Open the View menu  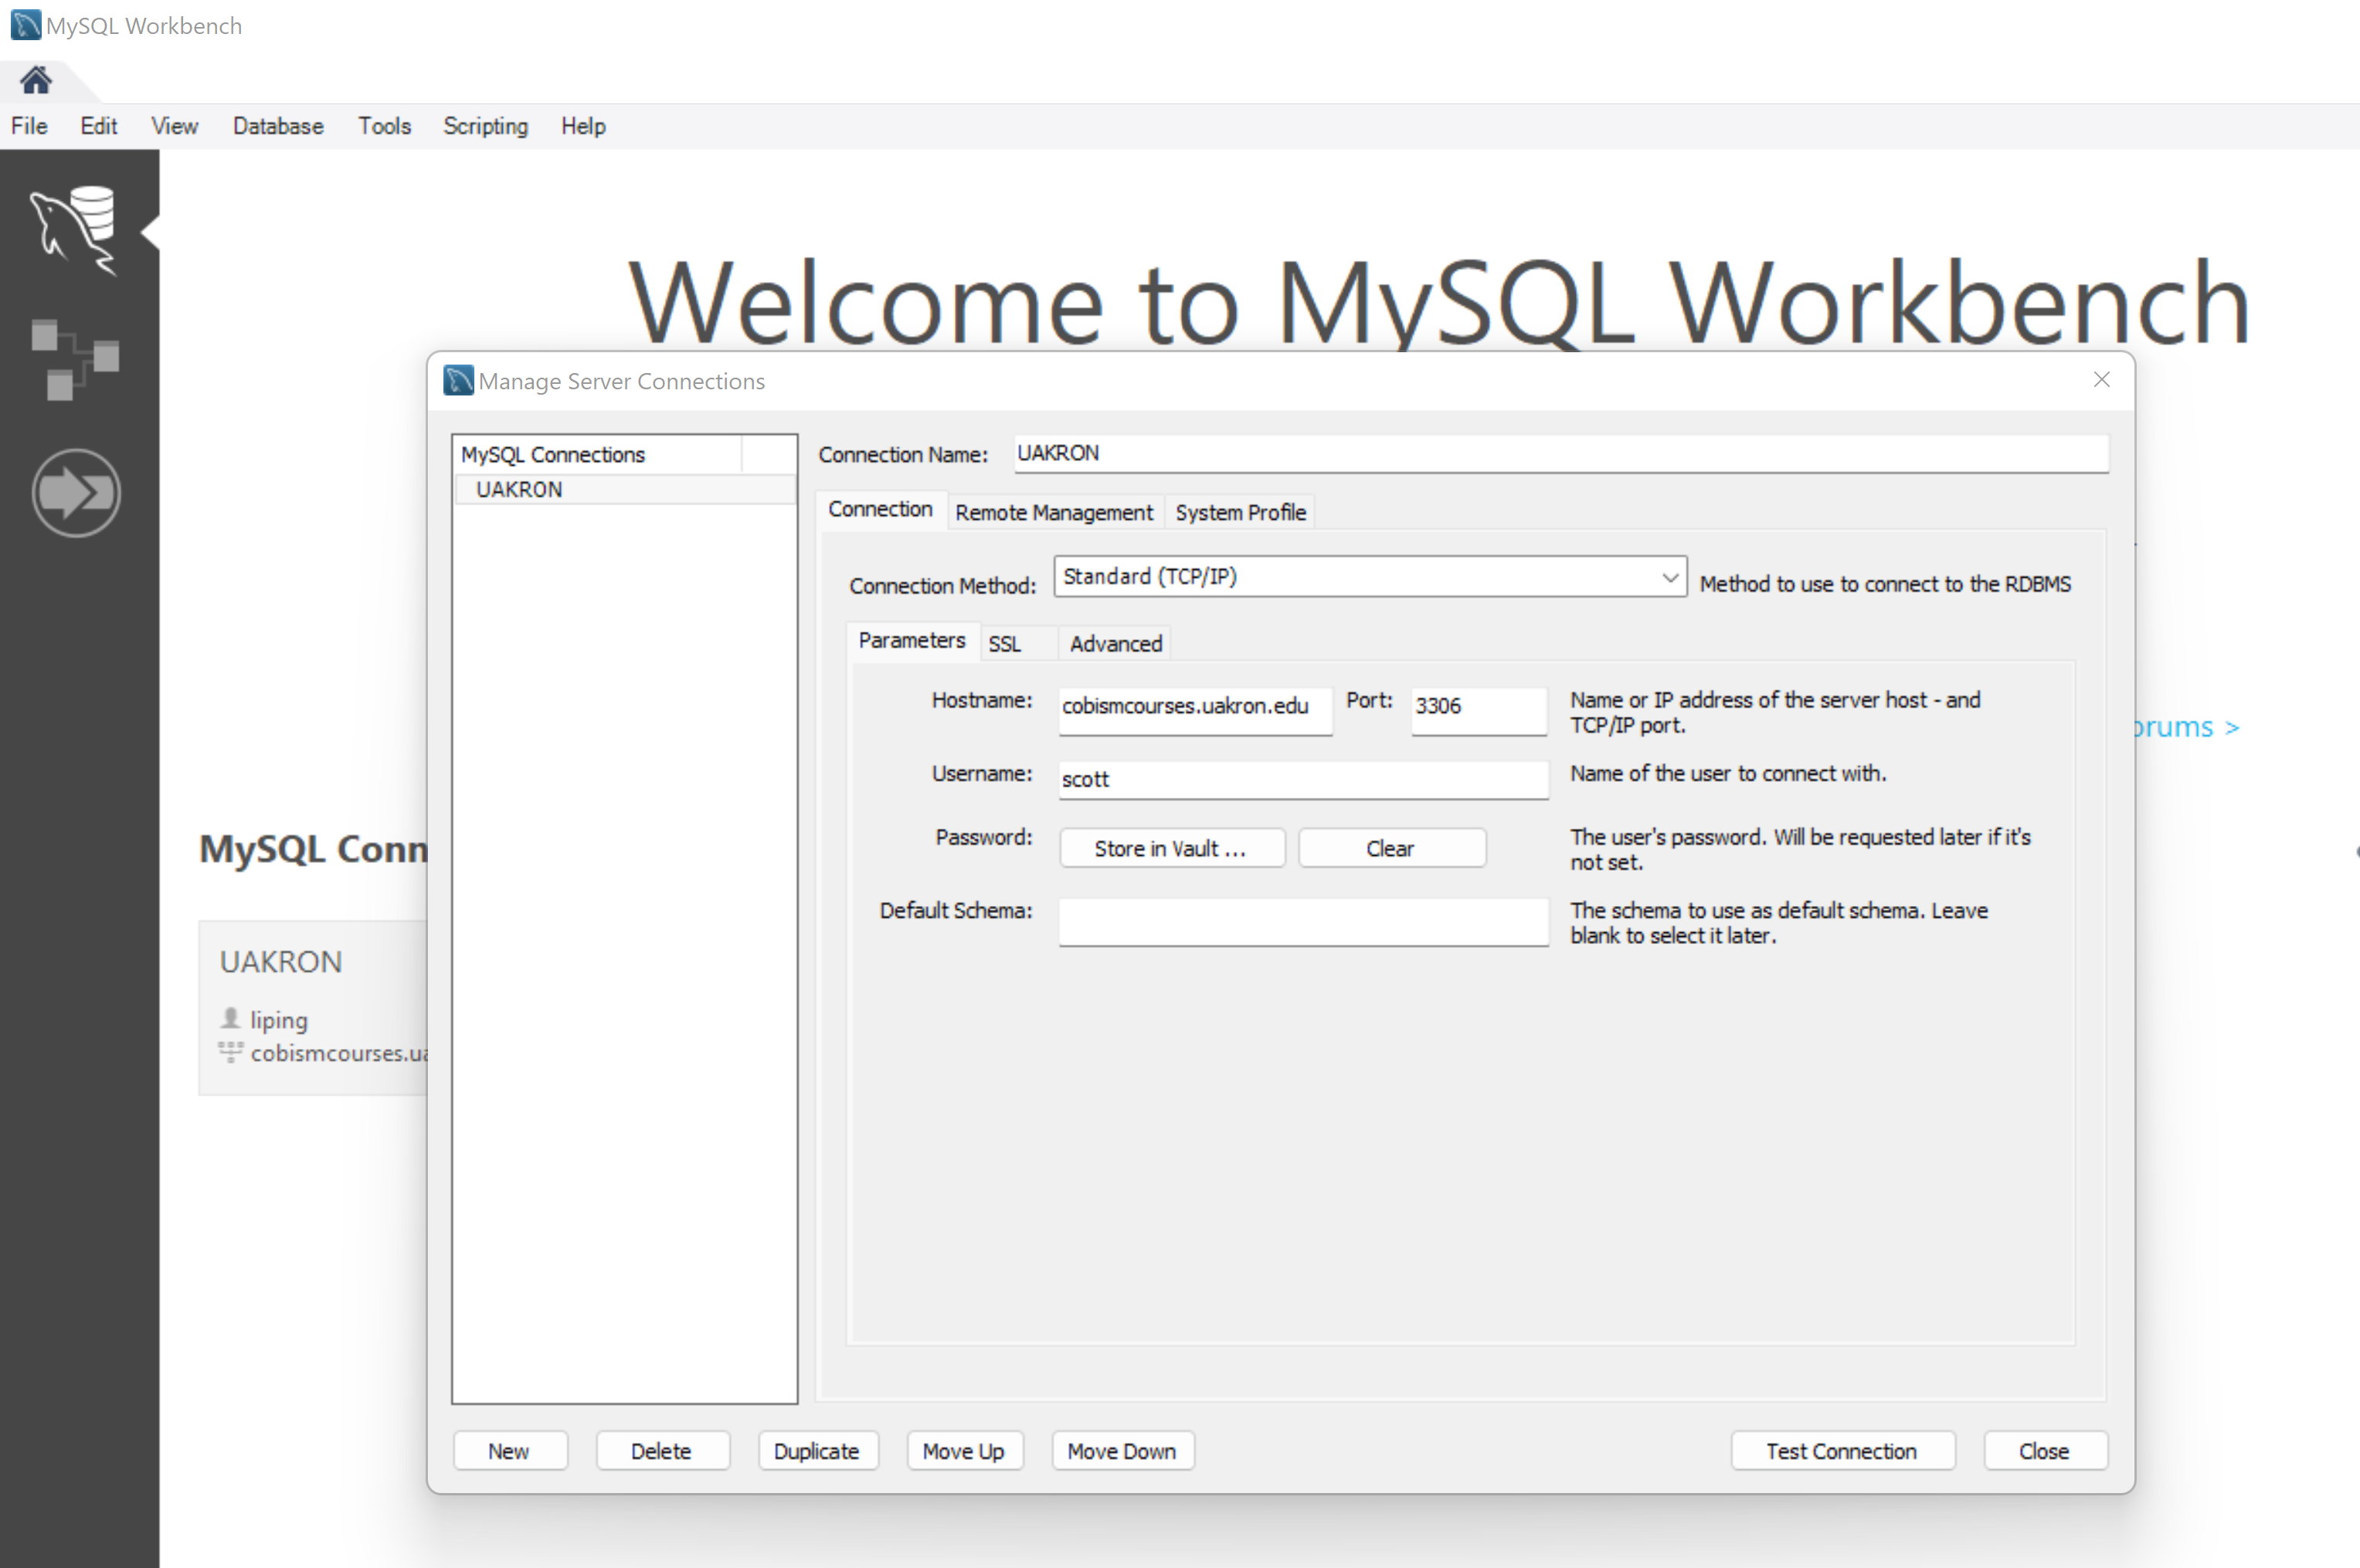point(174,126)
